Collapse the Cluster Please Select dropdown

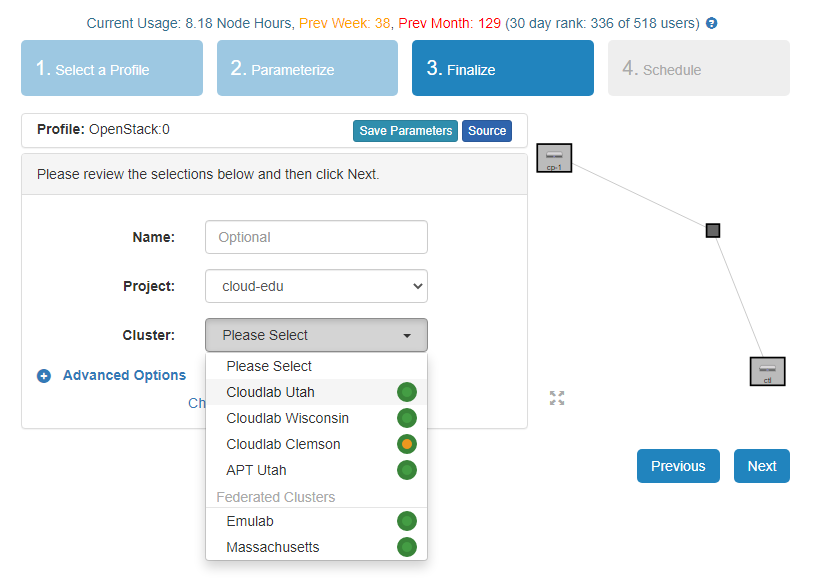click(316, 335)
